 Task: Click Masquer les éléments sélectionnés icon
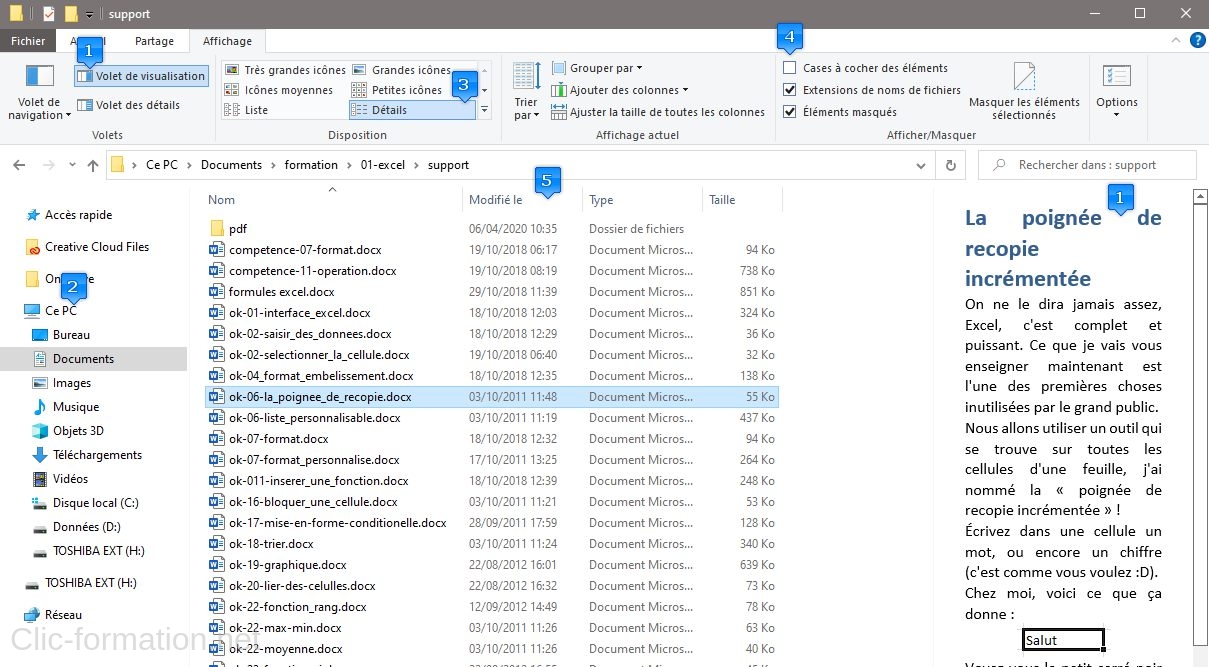[1024, 78]
